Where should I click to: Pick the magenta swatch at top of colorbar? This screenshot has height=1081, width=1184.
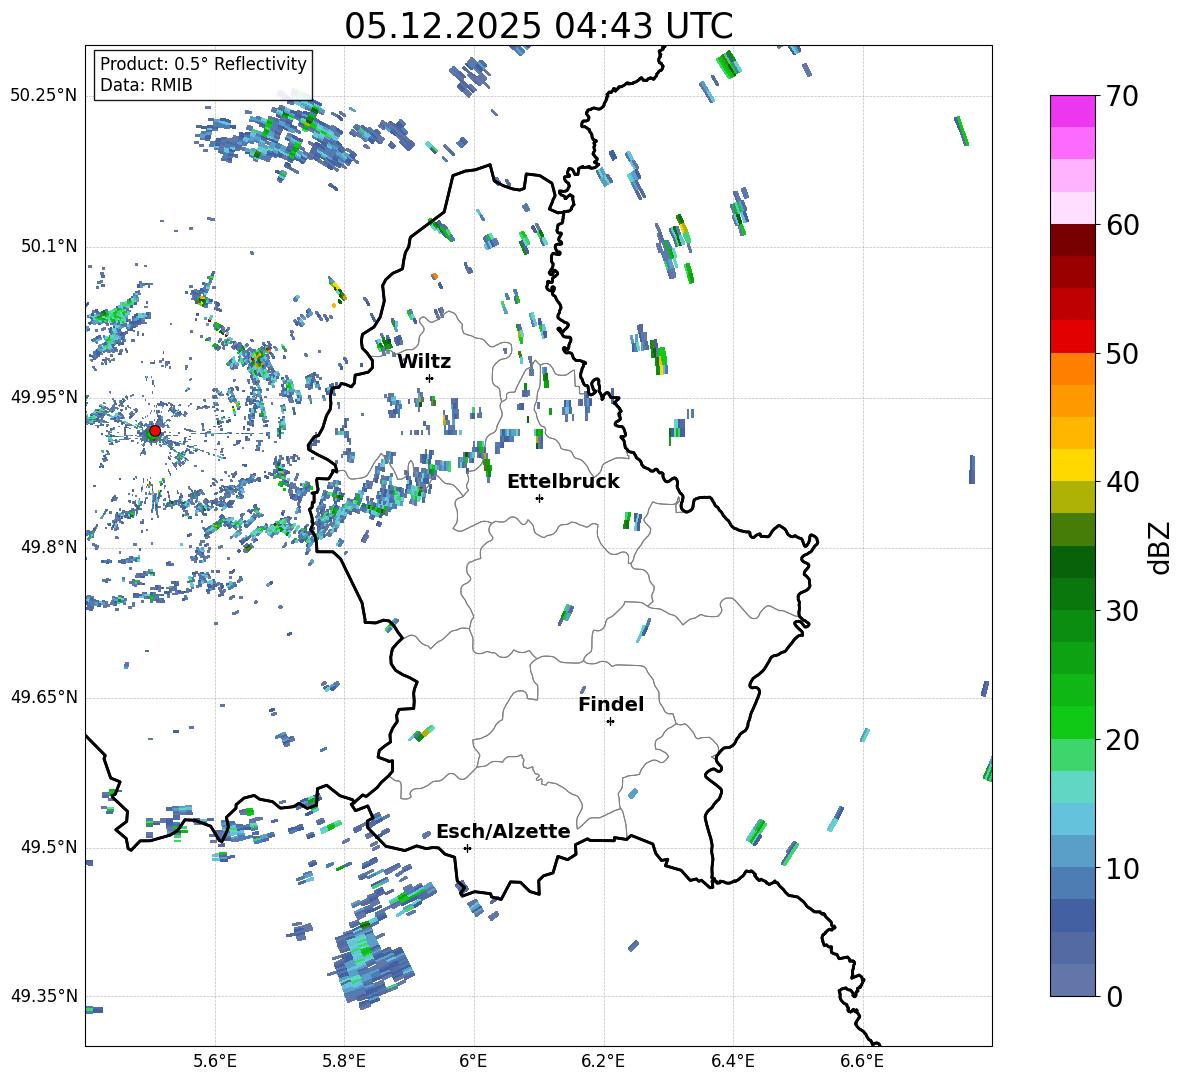[1073, 111]
